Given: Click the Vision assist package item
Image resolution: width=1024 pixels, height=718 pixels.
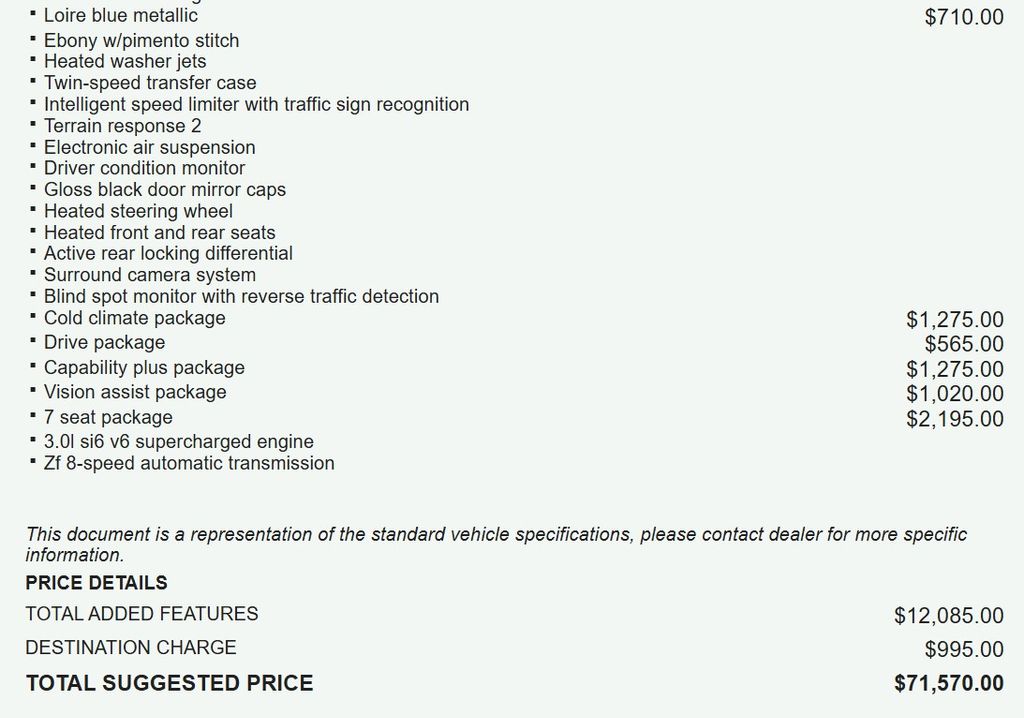Looking at the screenshot, I should pyautogui.click(x=135, y=392).
